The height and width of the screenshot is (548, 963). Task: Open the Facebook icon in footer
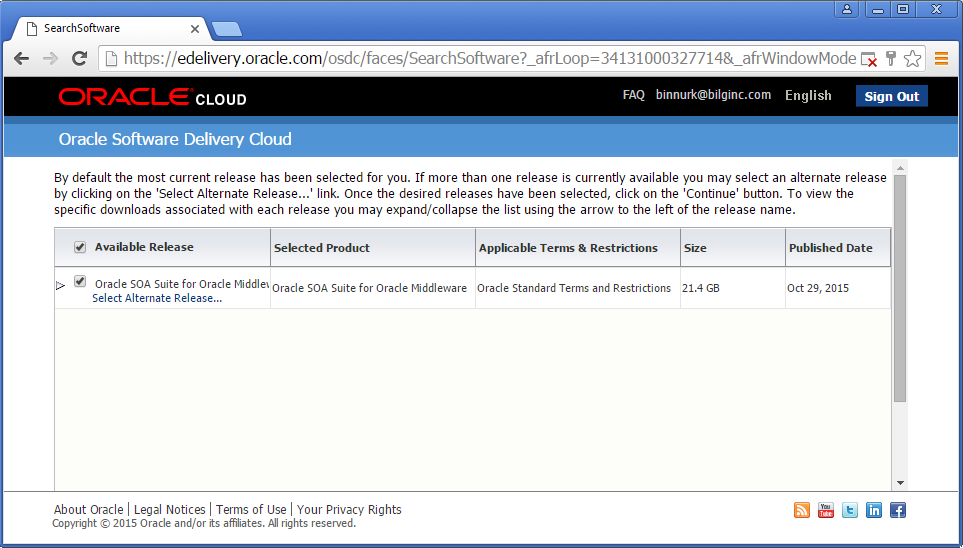click(x=897, y=510)
